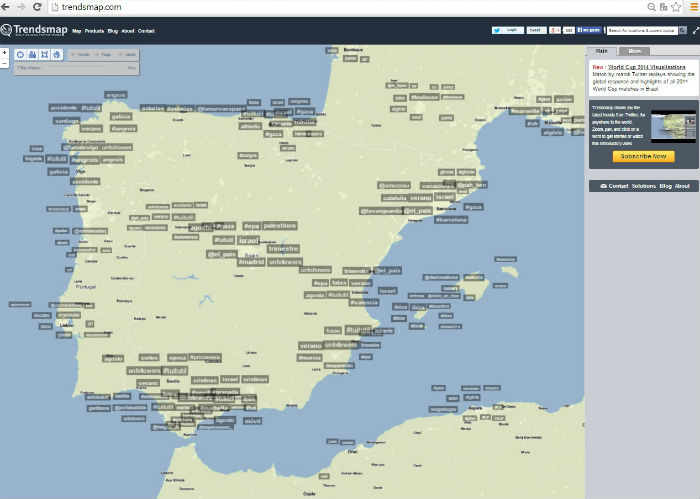The width and height of the screenshot is (700, 499).
Task: Click the Twitter Login button
Action: click(507, 31)
